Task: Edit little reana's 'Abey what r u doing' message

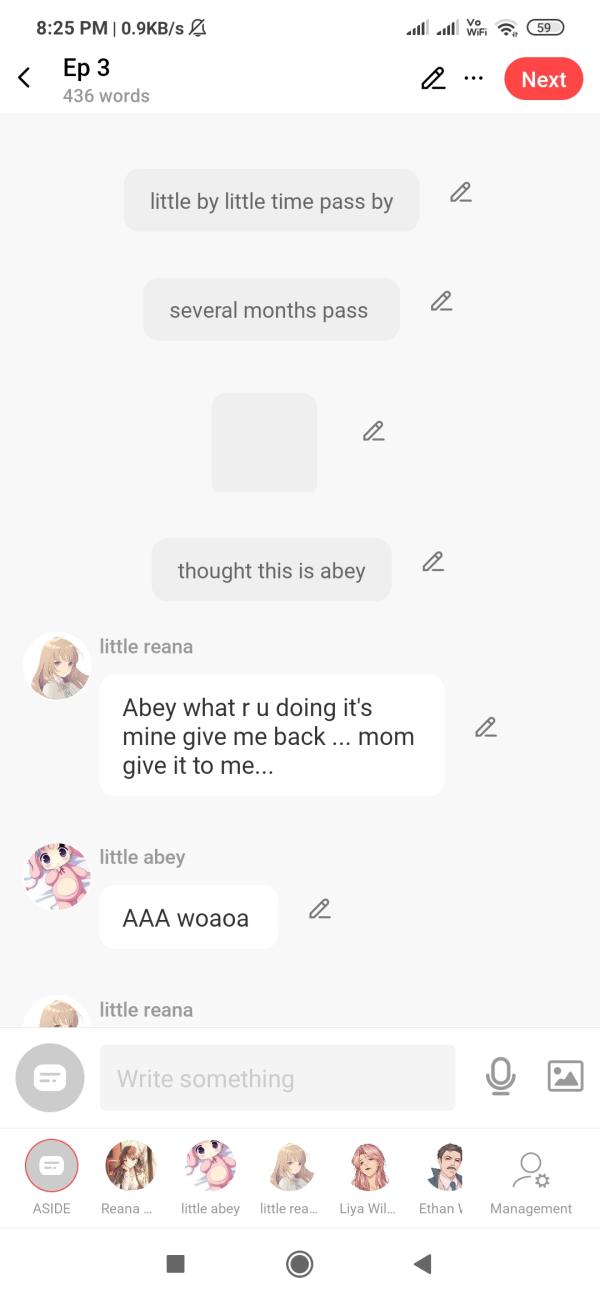Action: [x=486, y=728]
